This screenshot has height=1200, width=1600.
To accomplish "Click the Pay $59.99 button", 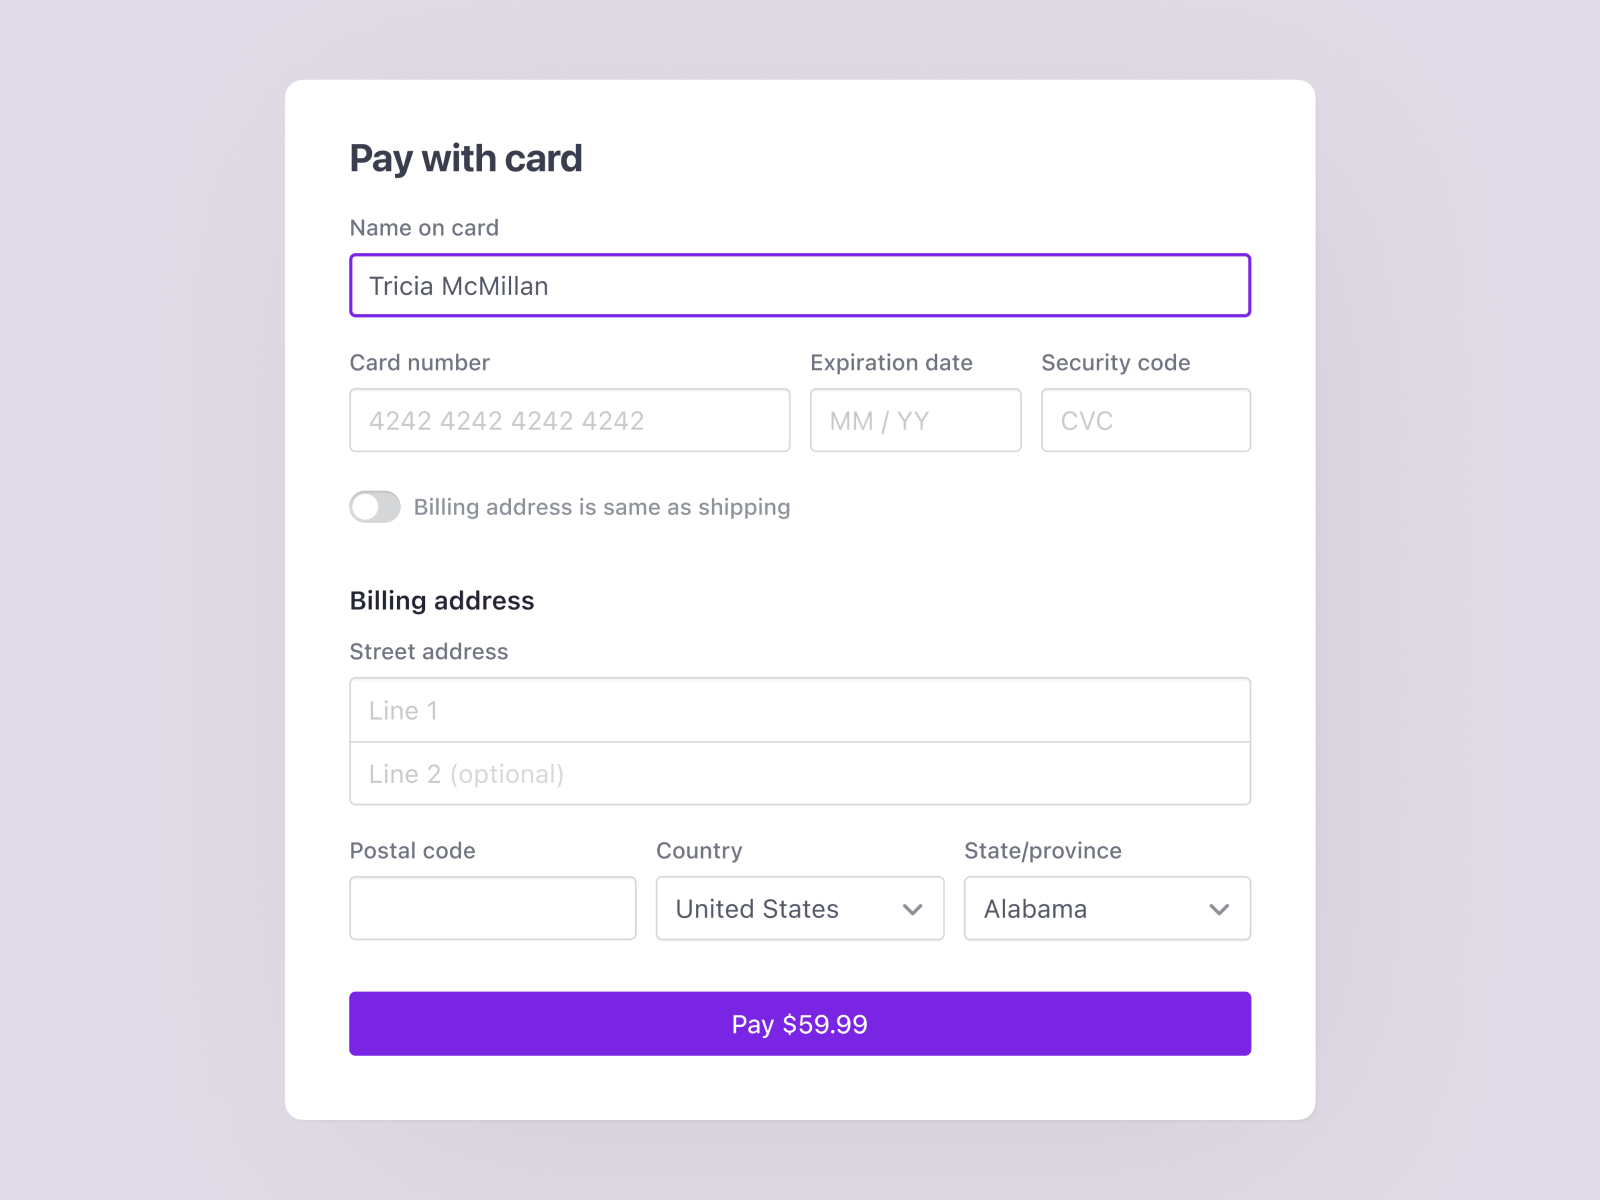I will 799,1023.
